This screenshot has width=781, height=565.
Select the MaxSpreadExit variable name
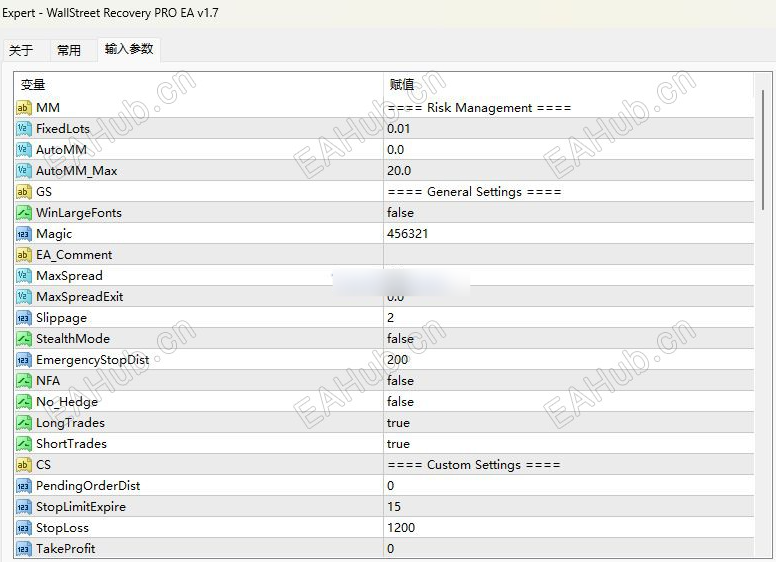[x=80, y=297]
